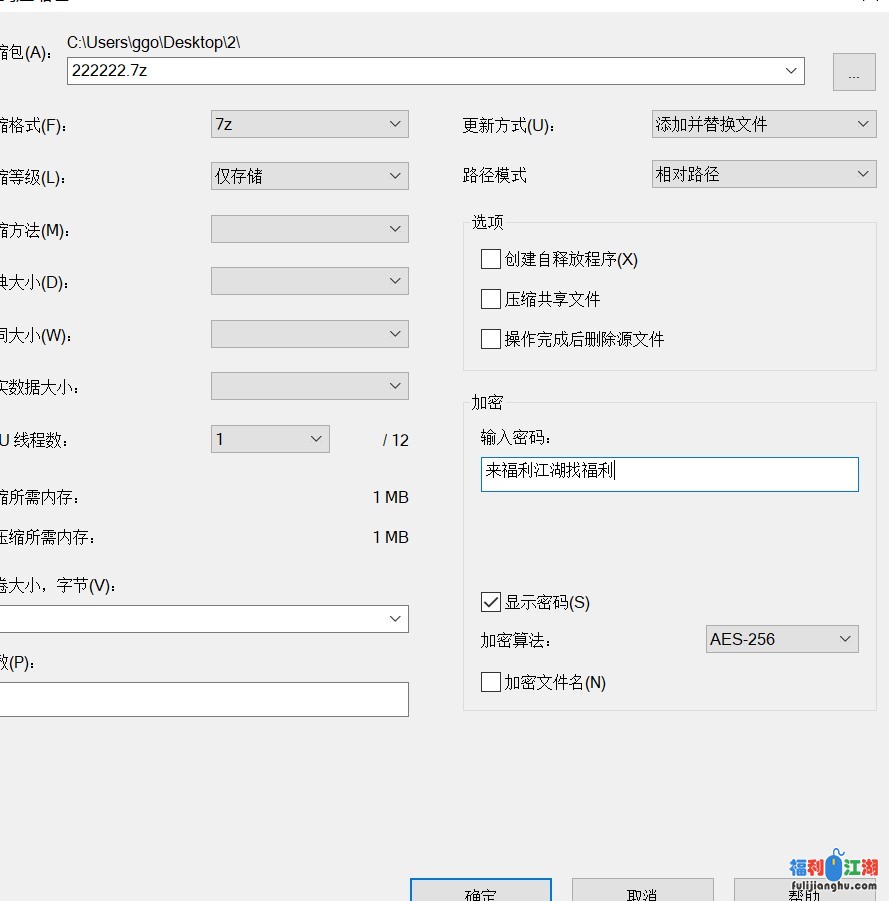Check the 压缩共享文件 option
The width and height of the screenshot is (889, 901).
[491, 299]
